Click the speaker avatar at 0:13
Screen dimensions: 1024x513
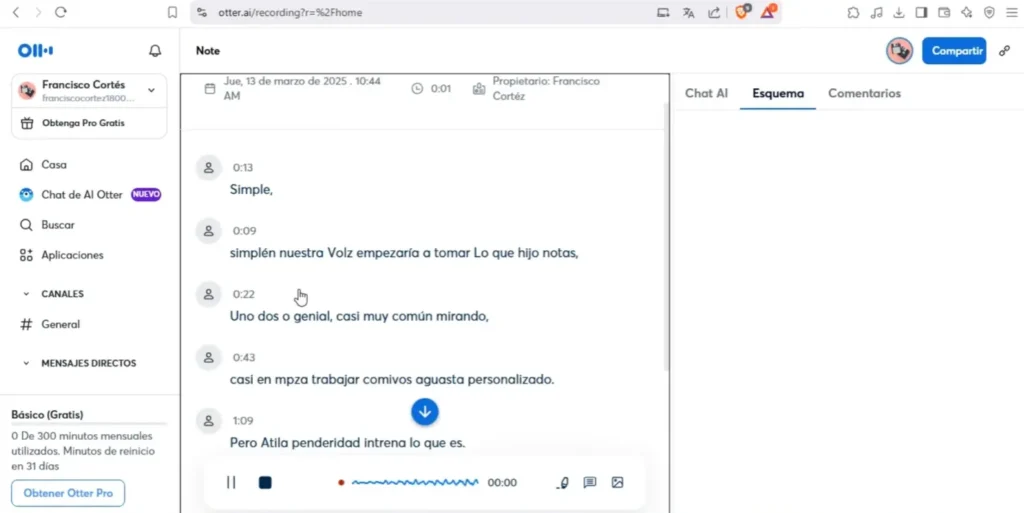pos(208,168)
